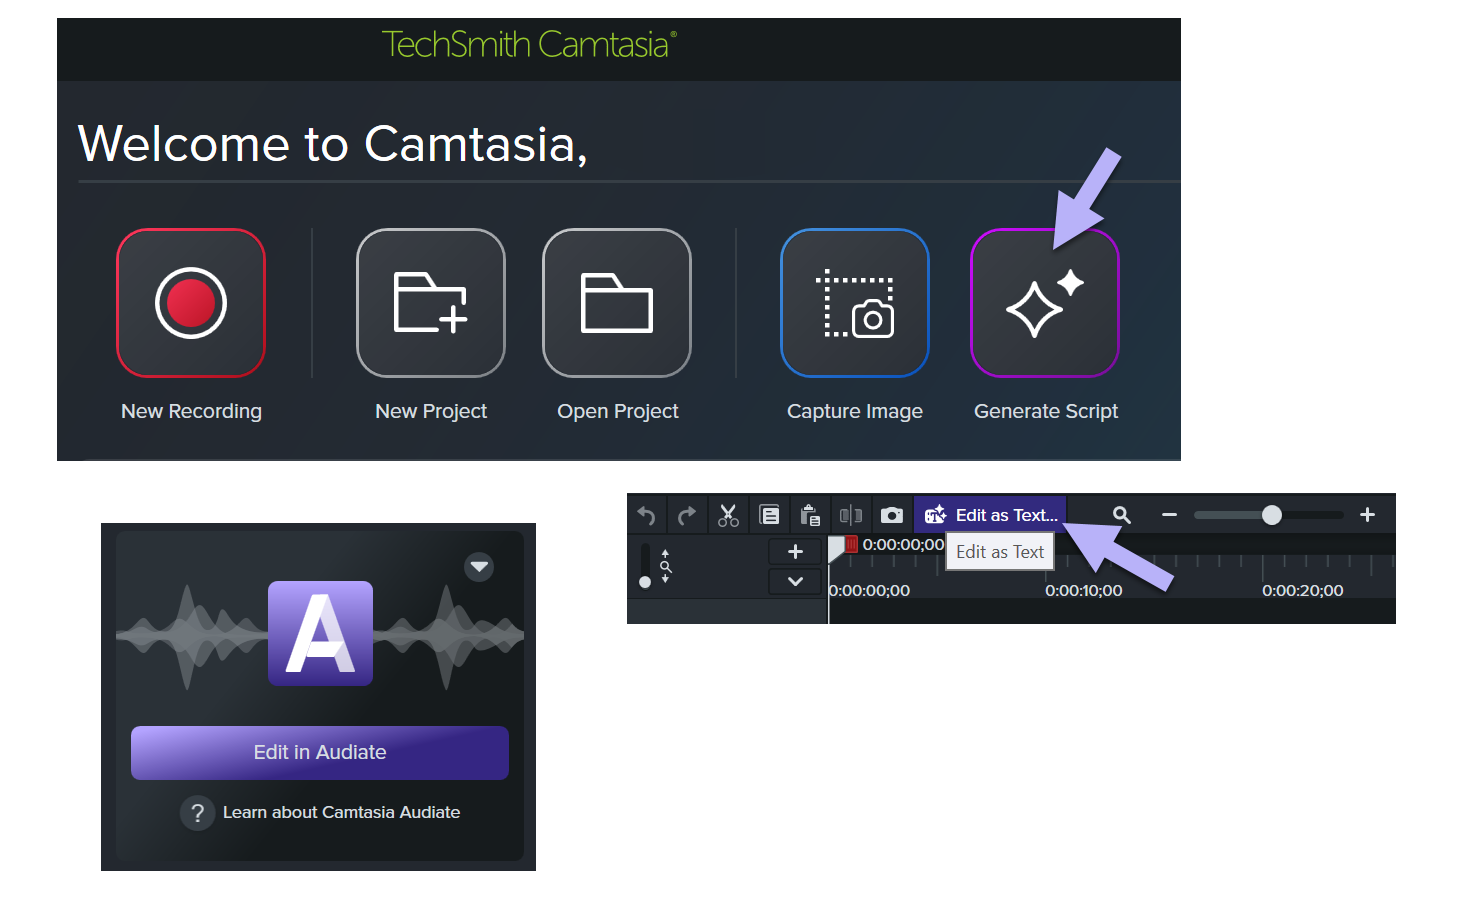Viewport: 1458px width, 902px height.
Task: Click the red playhead marker on timeline
Action: (851, 544)
